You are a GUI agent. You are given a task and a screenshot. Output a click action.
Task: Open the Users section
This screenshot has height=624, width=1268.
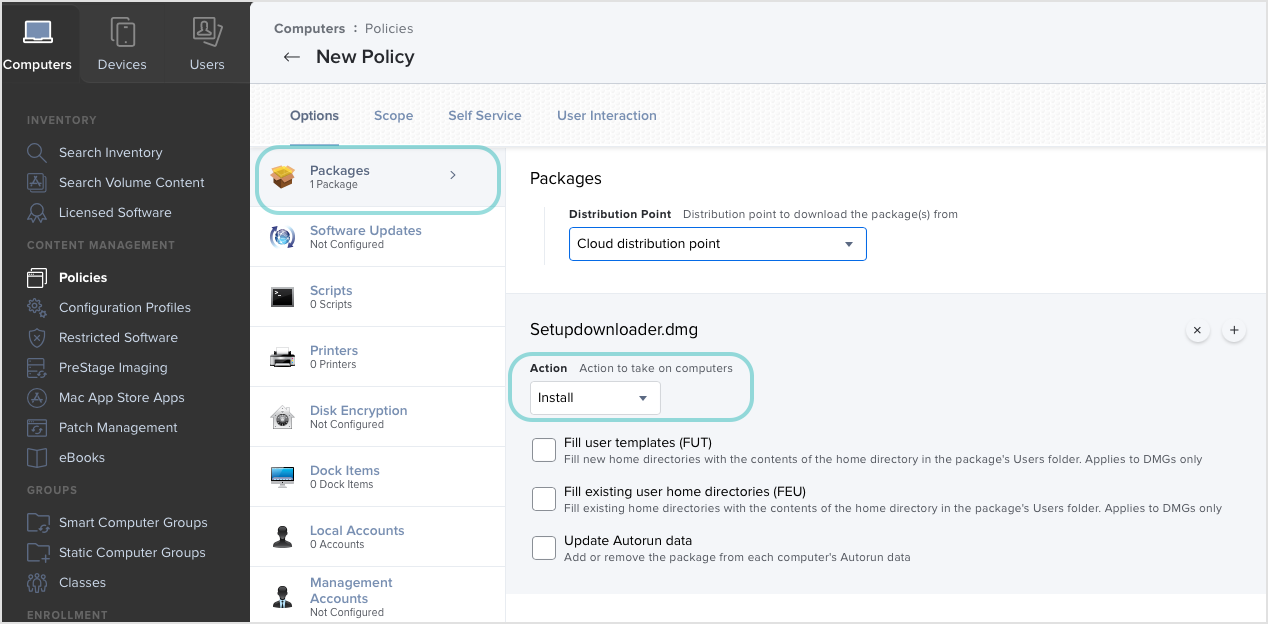tap(206, 42)
